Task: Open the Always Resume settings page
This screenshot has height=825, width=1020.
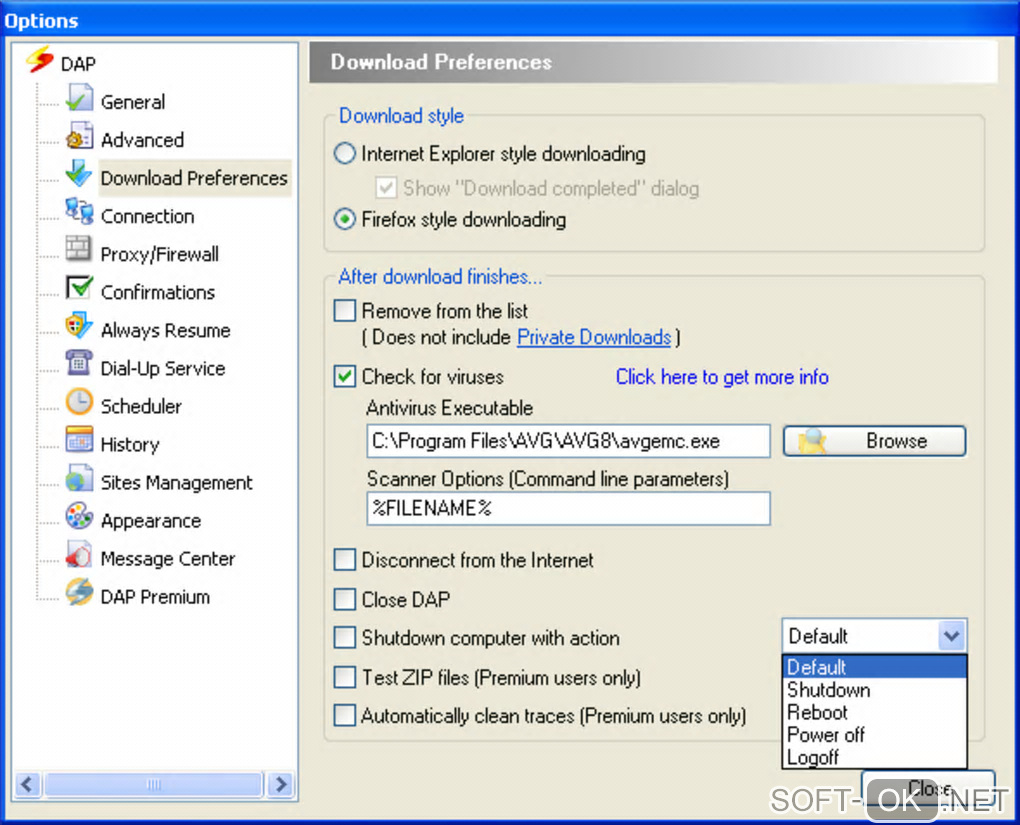Action: point(165,330)
